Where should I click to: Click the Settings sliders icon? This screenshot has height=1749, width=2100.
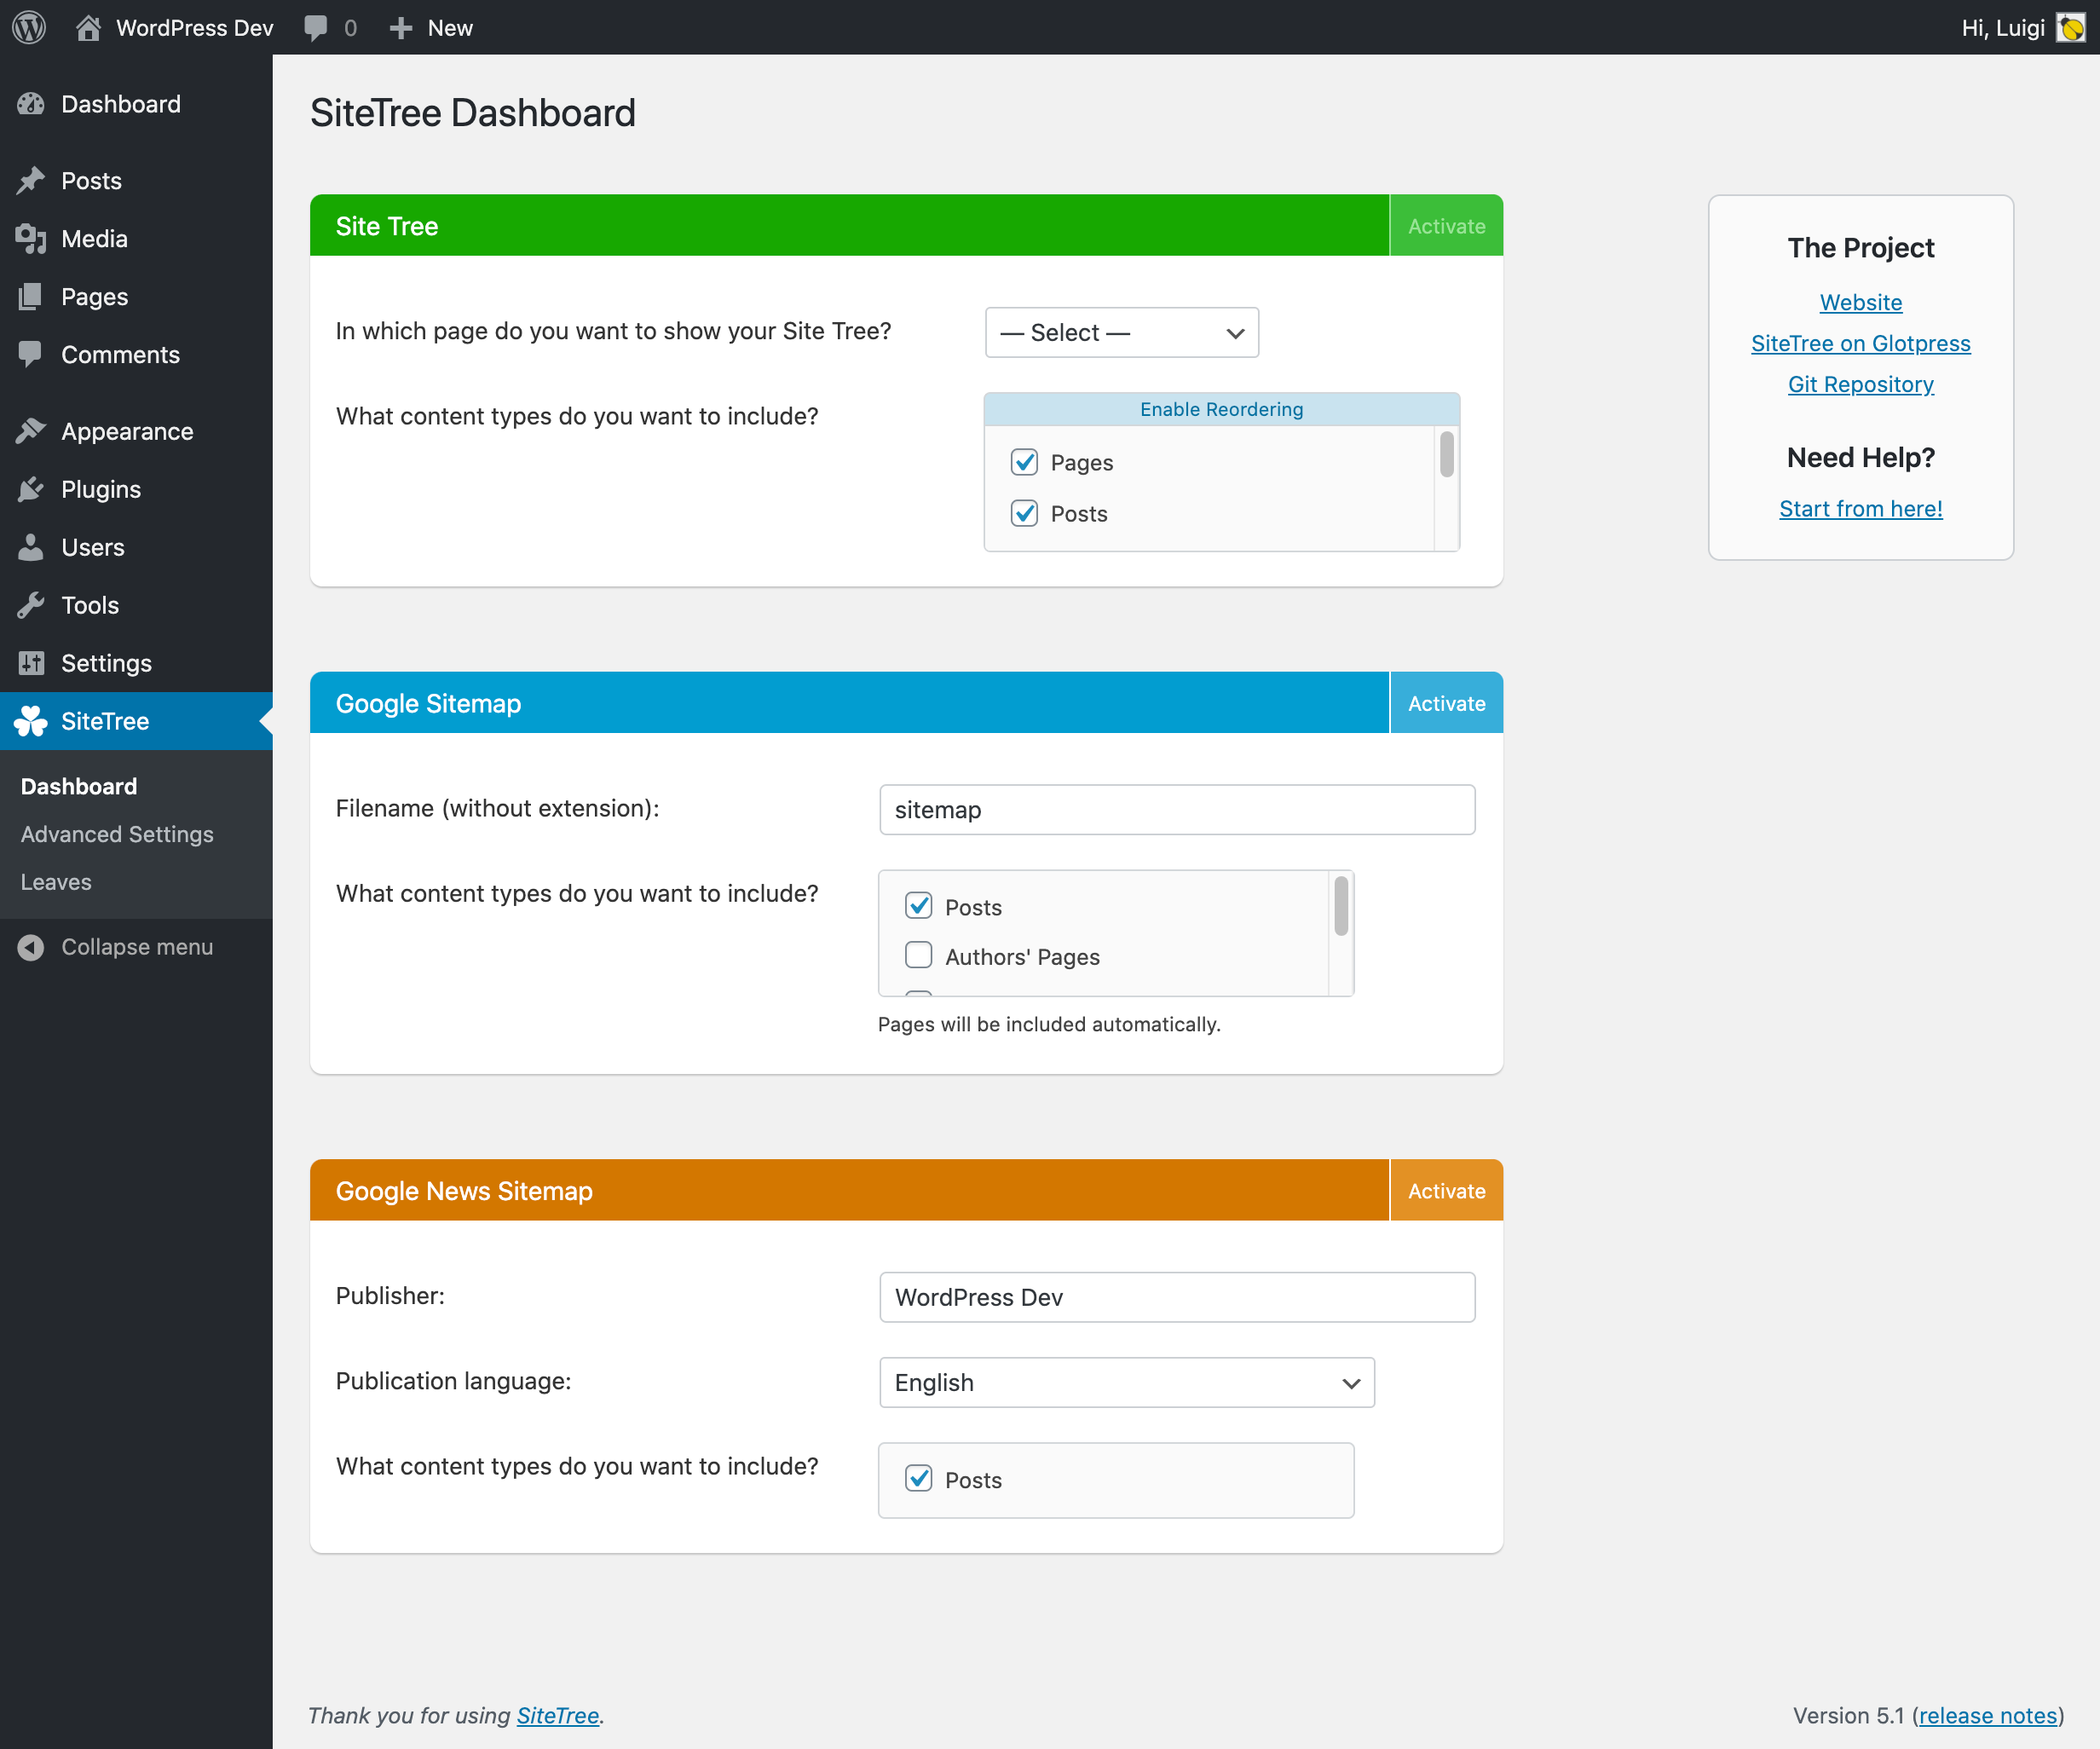tap(31, 663)
